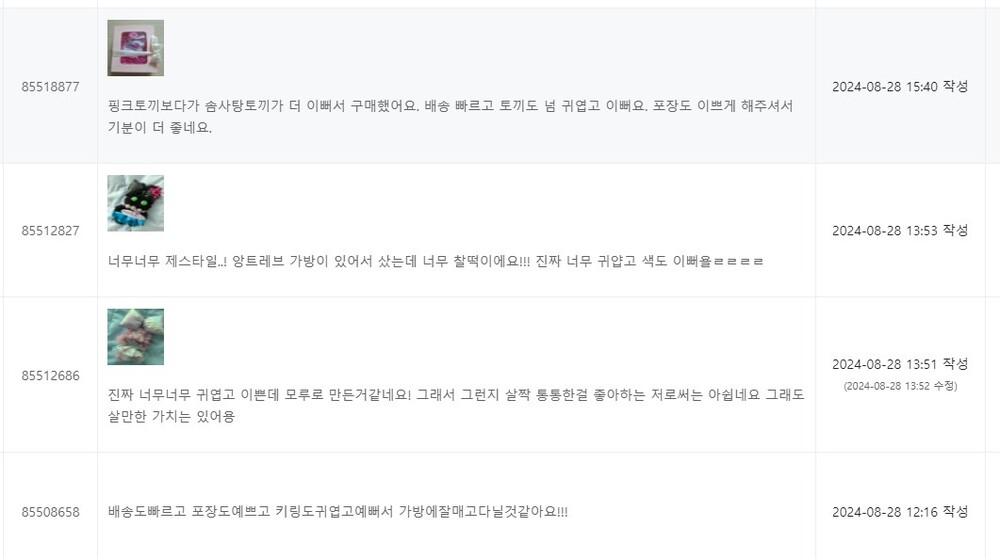Select review ID 85508658
Screen dimensions: 1000x559
49,512
